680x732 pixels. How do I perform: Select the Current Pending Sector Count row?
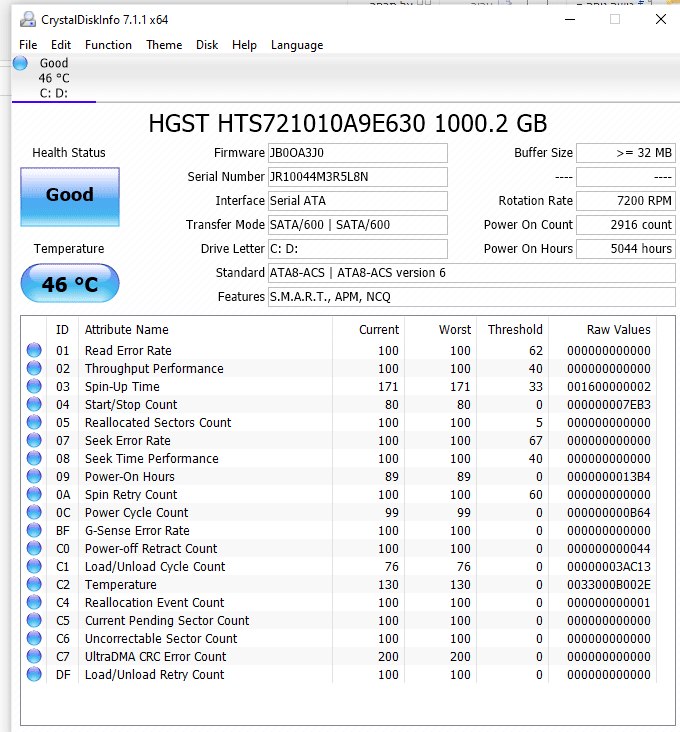(x=167, y=620)
